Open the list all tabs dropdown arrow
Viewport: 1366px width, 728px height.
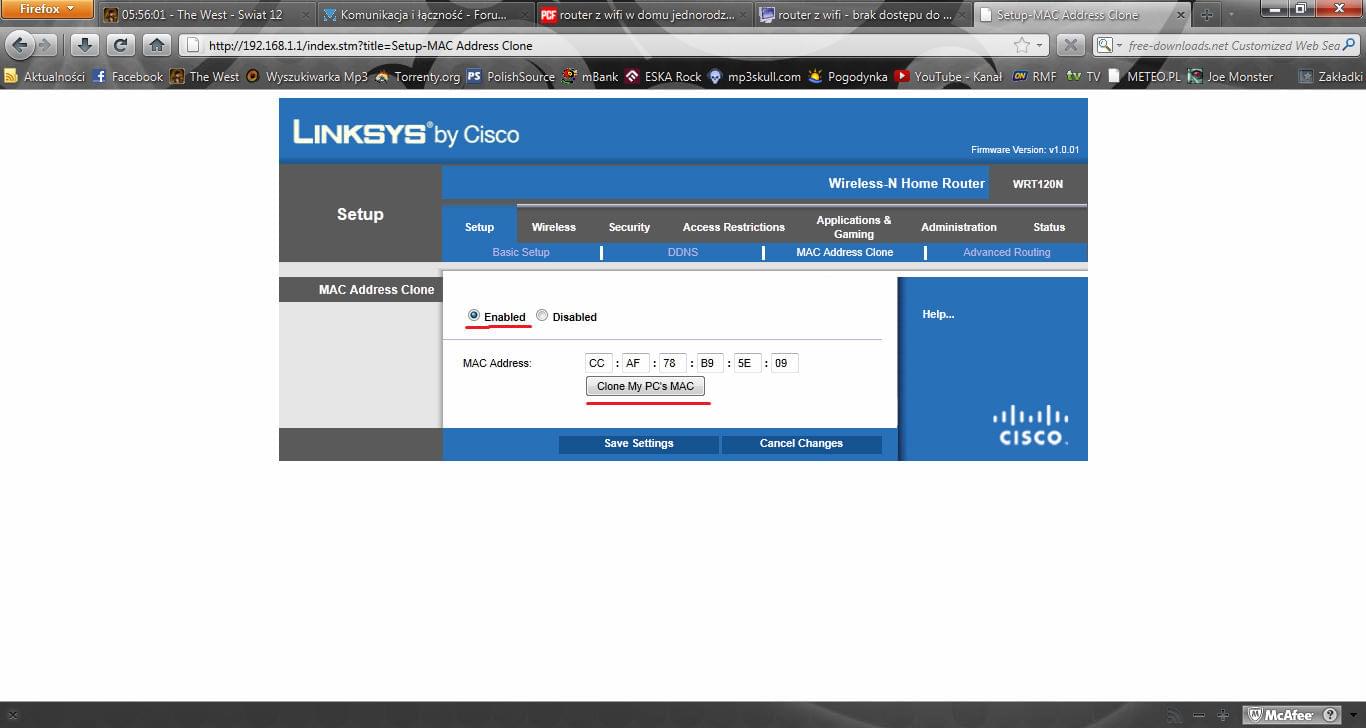[1229, 15]
